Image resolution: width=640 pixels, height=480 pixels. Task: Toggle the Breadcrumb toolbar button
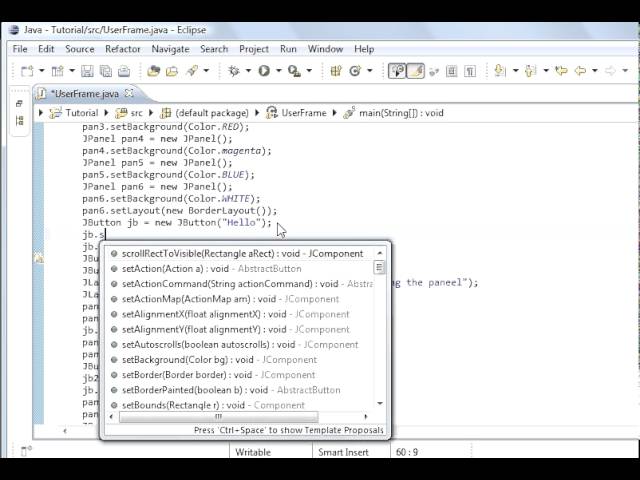(x=397, y=71)
